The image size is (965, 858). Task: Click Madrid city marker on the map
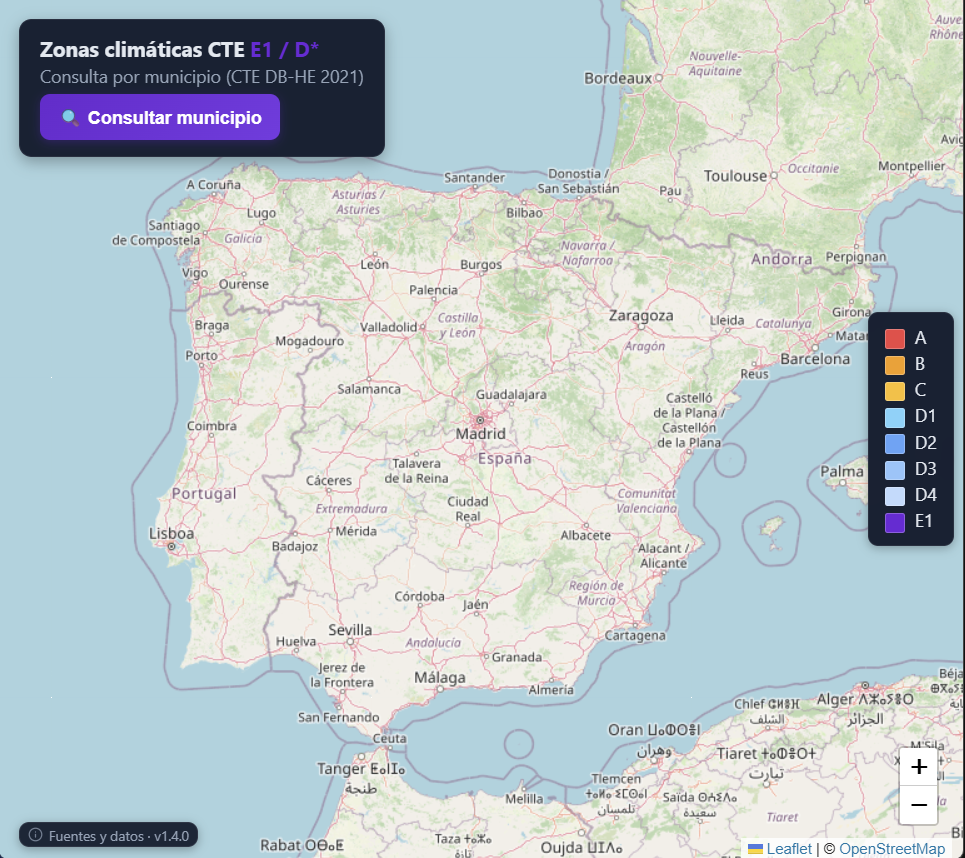click(480, 420)
